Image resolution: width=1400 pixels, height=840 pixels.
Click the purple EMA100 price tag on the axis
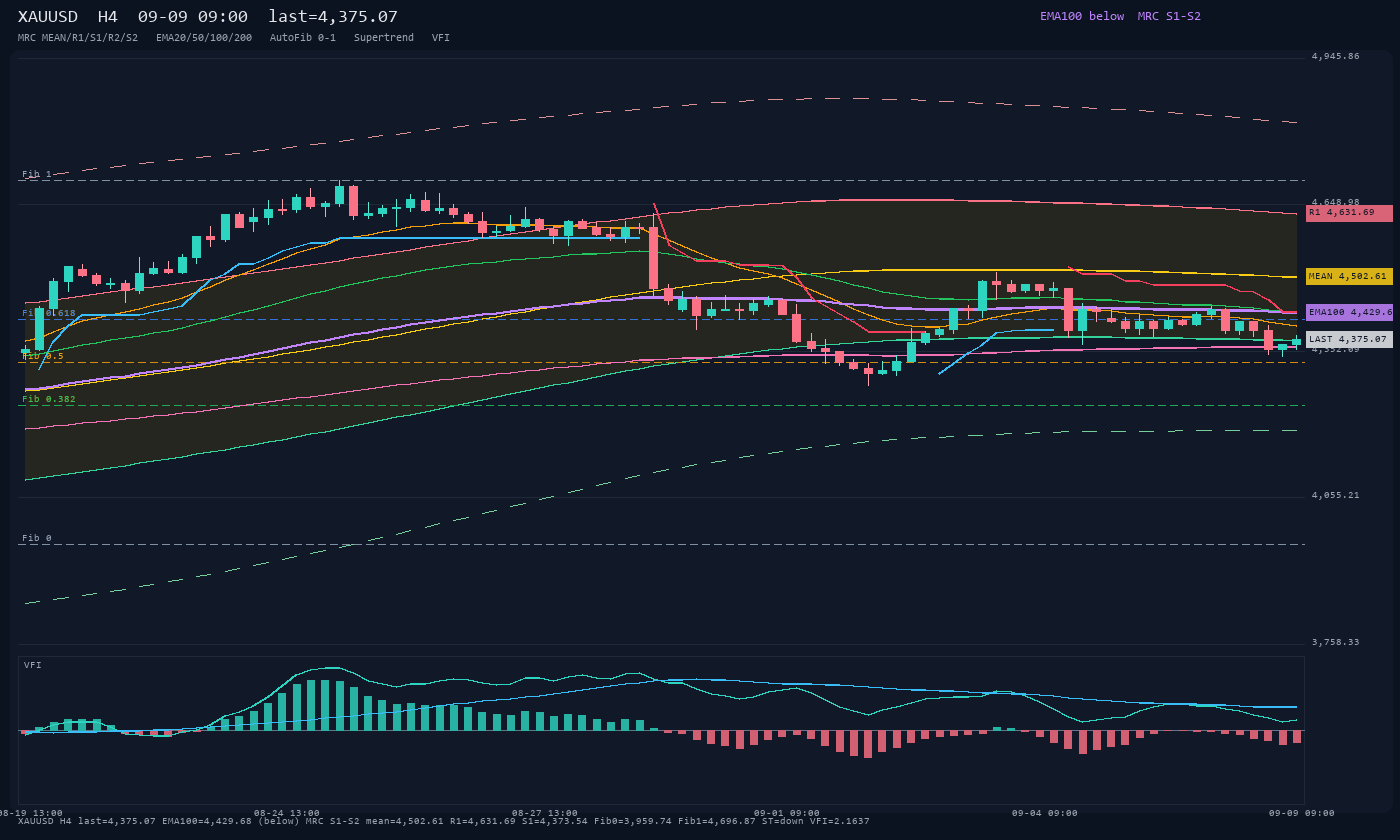1349,312
